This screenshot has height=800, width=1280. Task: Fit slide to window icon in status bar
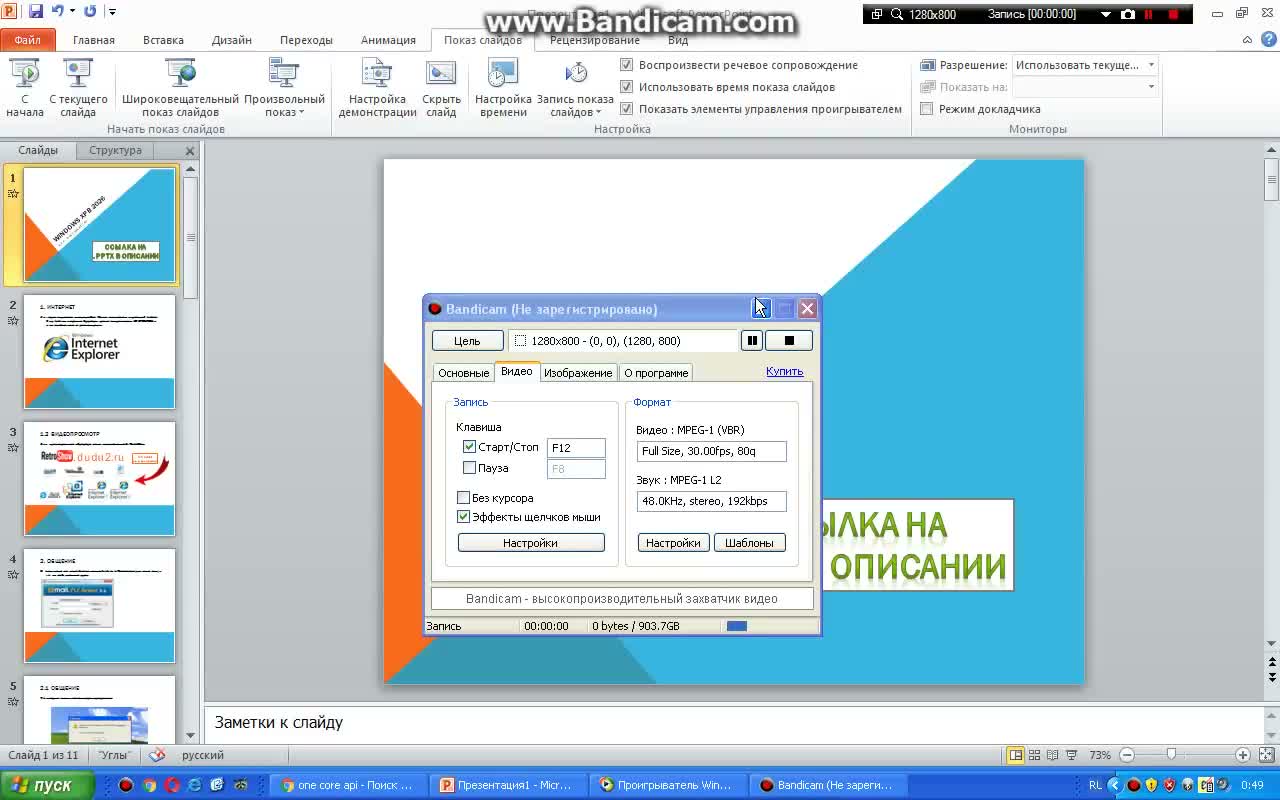point(1265,755)
